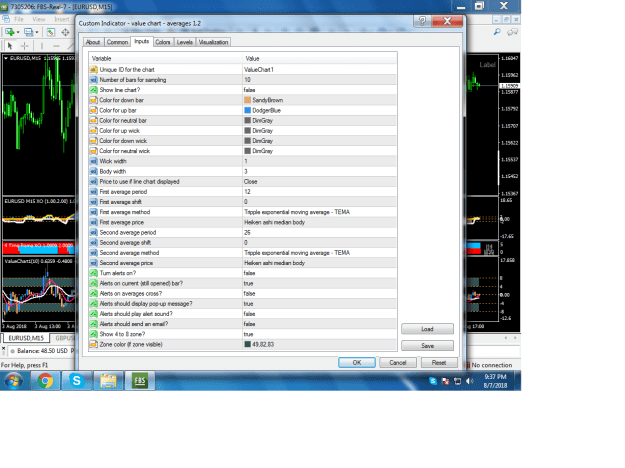Switch to the Colors tab
Screen dimensions: 625x468
[x=163, y=42]
